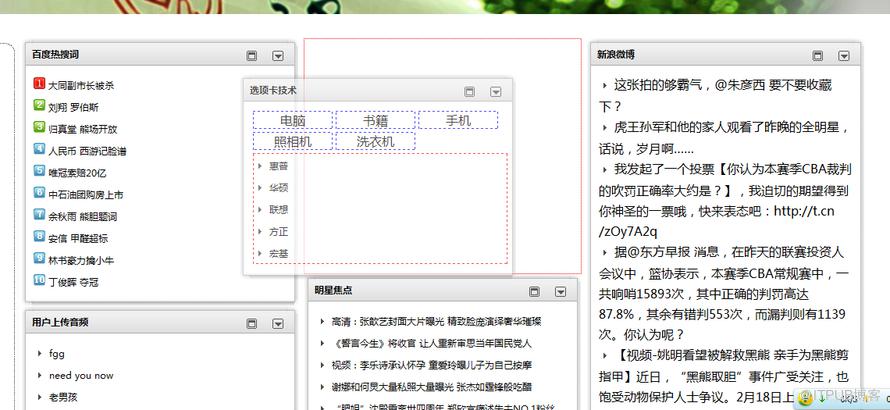Screen dimensions: 890x410
Task: Click the 用户上传音频 widget title
Action: pyautogui.click(x=60, y=323)
